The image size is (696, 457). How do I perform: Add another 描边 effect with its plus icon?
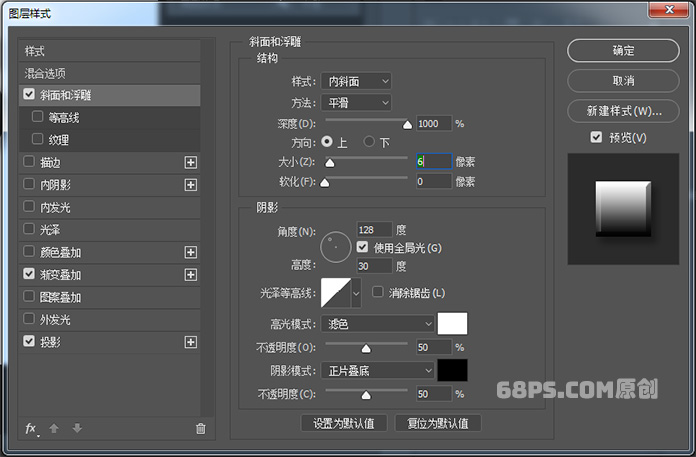(191, 162)
